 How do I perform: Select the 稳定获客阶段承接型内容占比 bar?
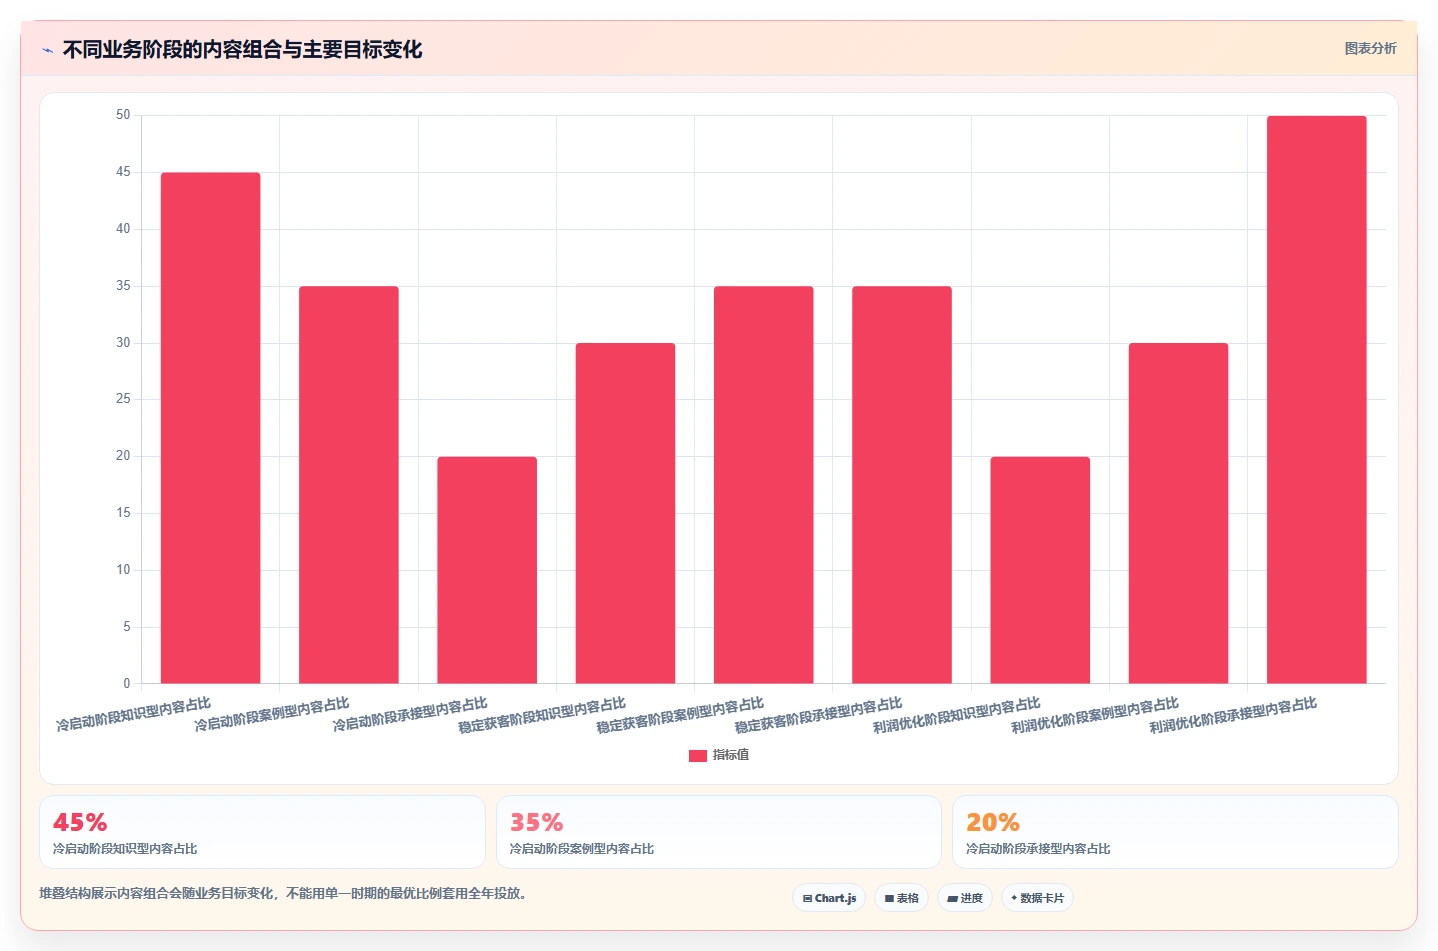pos(902,485)
